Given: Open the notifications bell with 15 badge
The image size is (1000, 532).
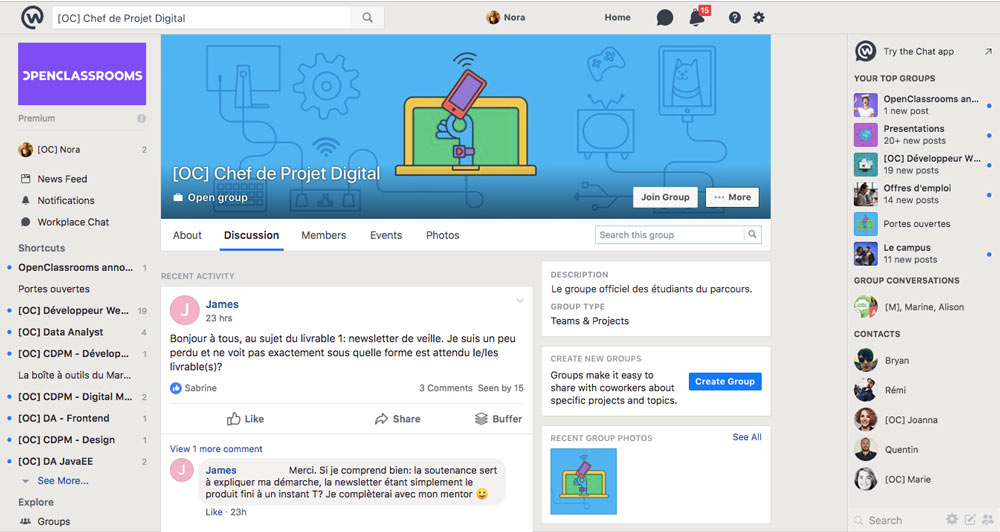Looking at the screenshot, I should (x=697, y=17).
